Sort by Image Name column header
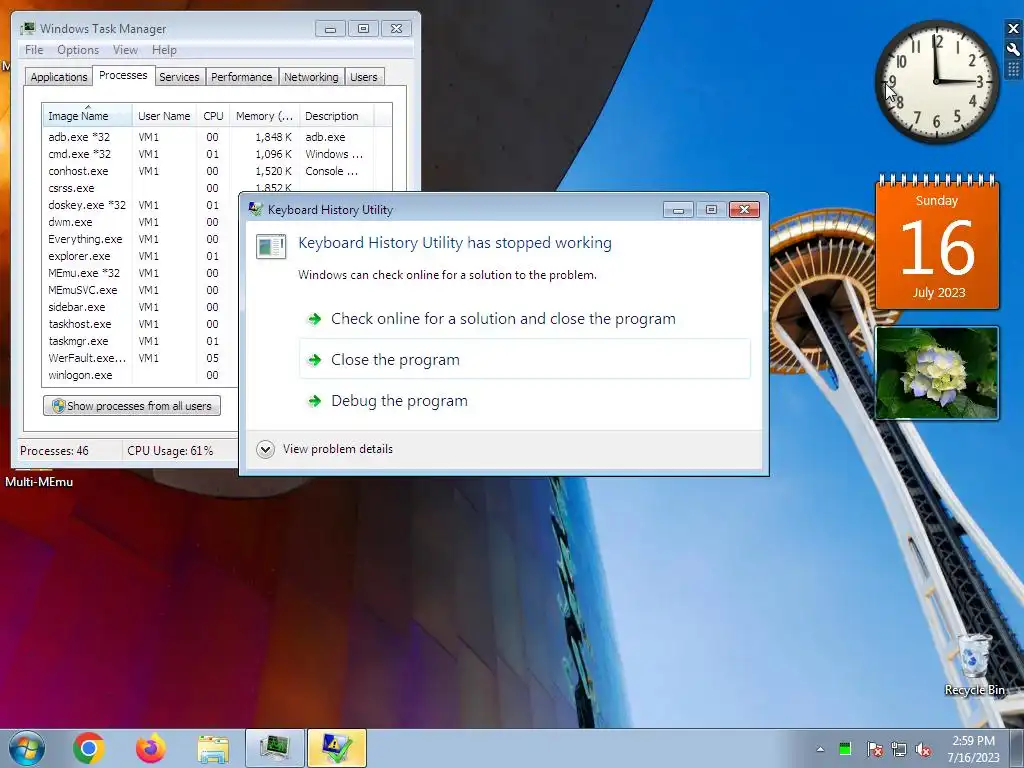The width and height of the screenshot is (1024, 768). click(88, 116)
